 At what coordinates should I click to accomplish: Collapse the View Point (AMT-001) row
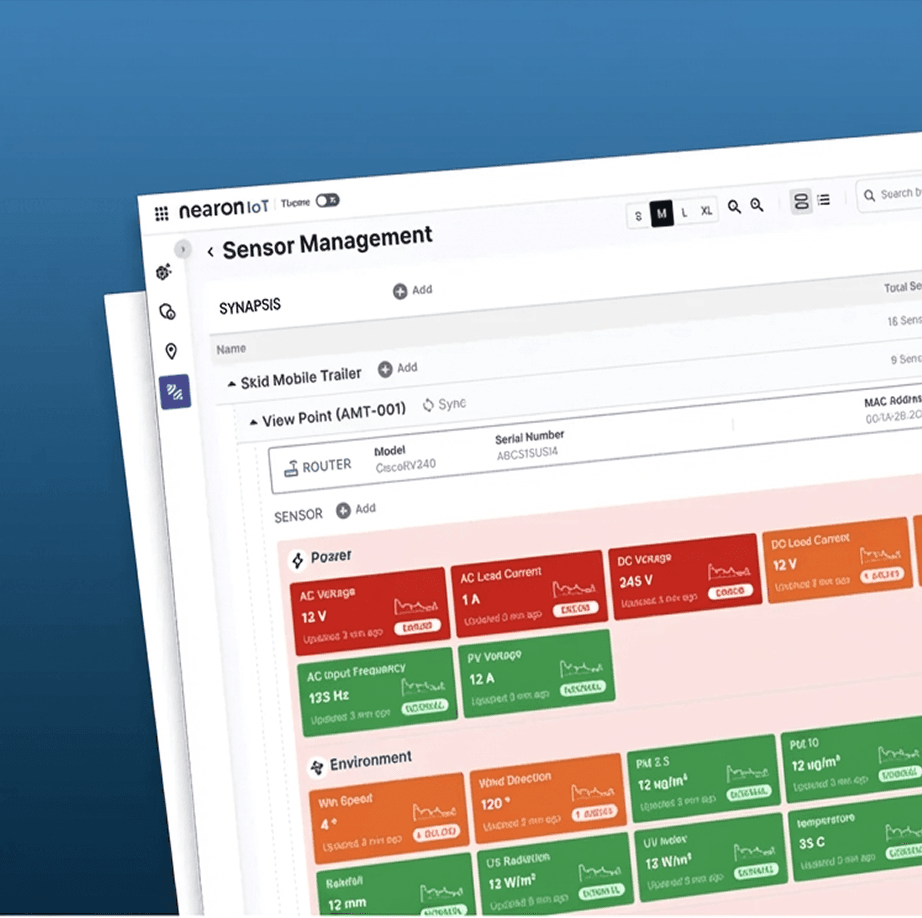(253, 422)
